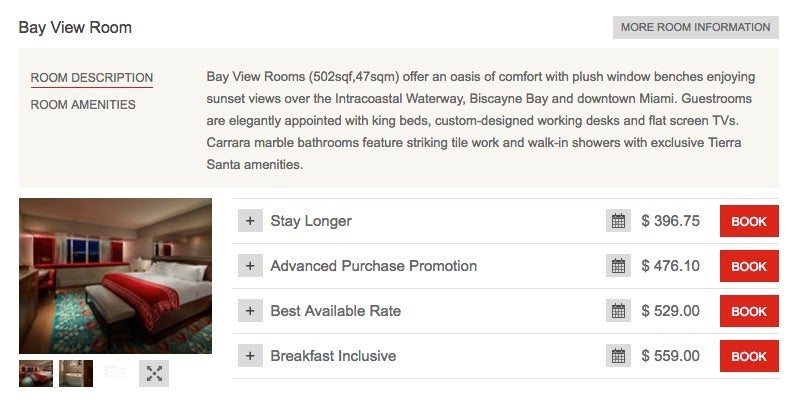This screenshot has width=799, height=403.
Task: Open calendar for Breakfast Inclusive rate
Action: click(618, 356)
